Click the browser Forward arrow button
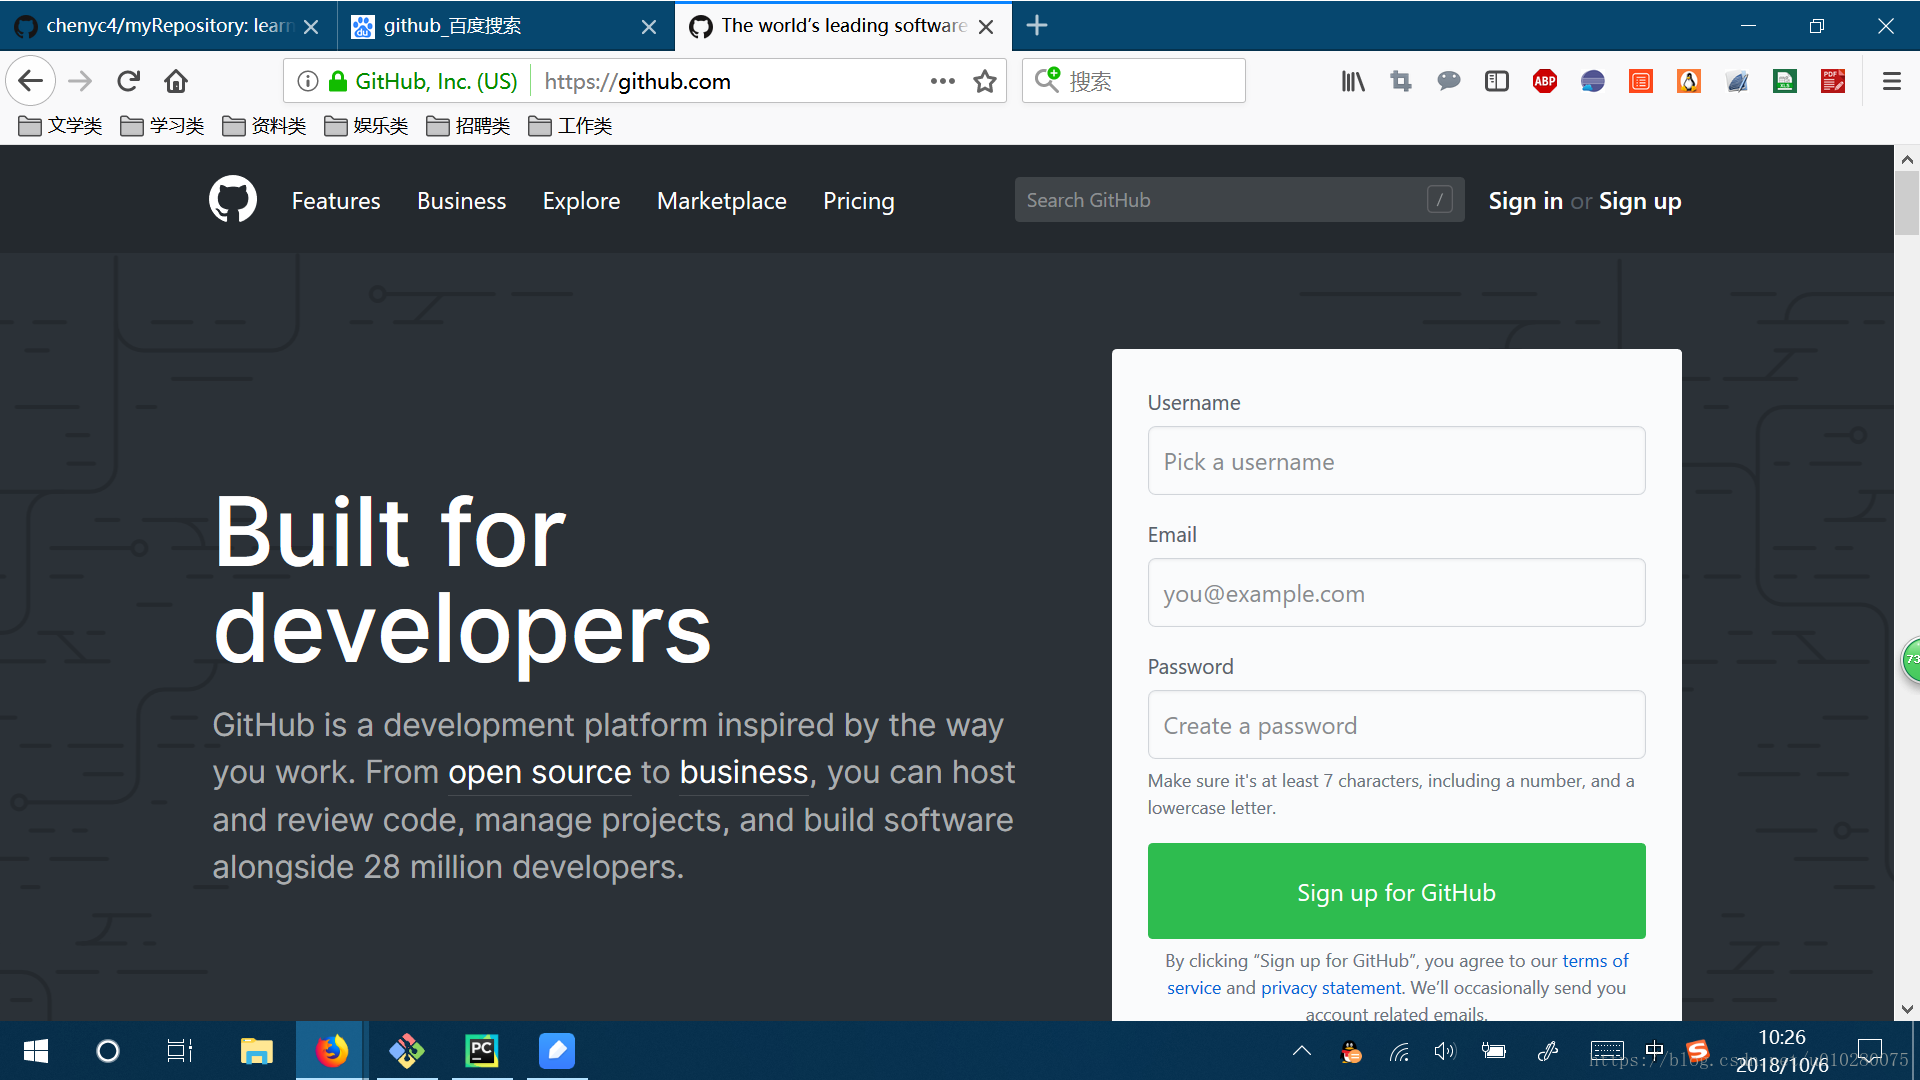Screen dimensions: 1920x1080 click(x=80, y=81)
